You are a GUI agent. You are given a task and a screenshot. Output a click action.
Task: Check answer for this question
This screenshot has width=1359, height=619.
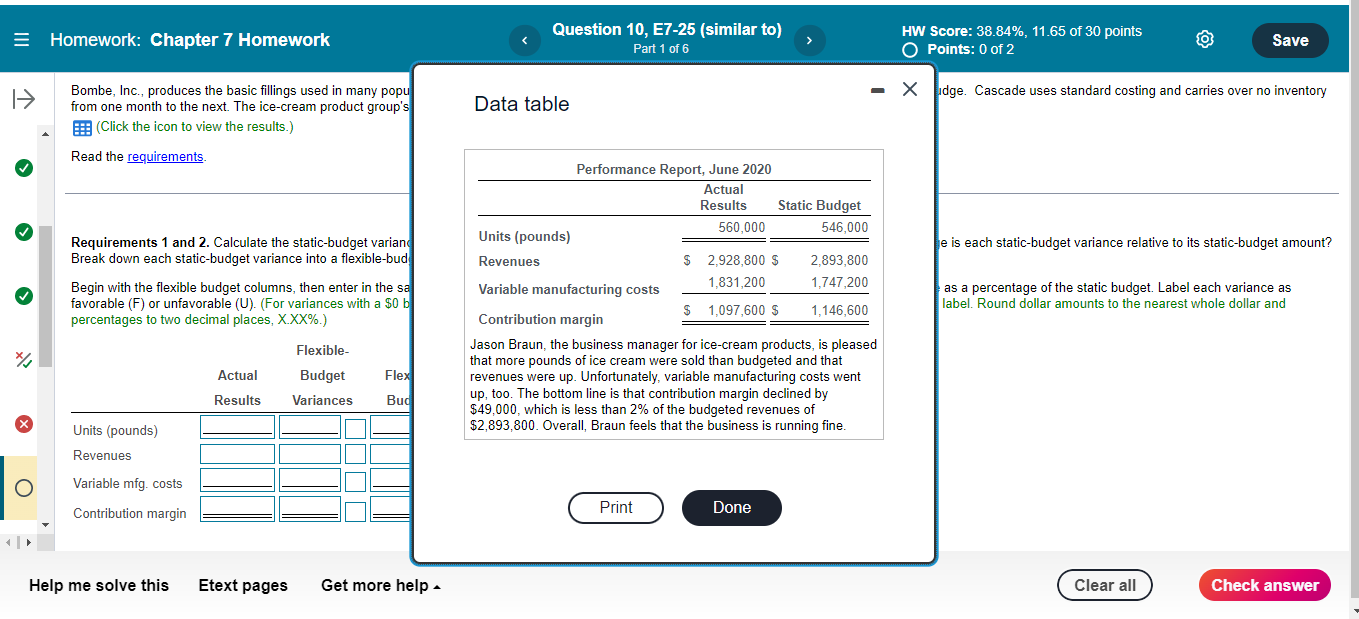pos(1265,585)
